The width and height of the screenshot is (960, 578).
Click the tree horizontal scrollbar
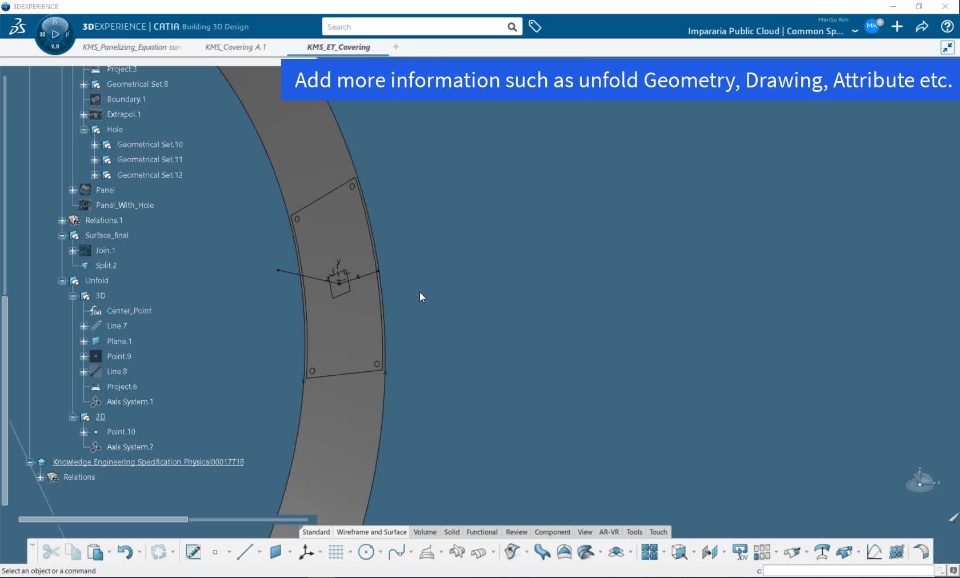[103, 519]
